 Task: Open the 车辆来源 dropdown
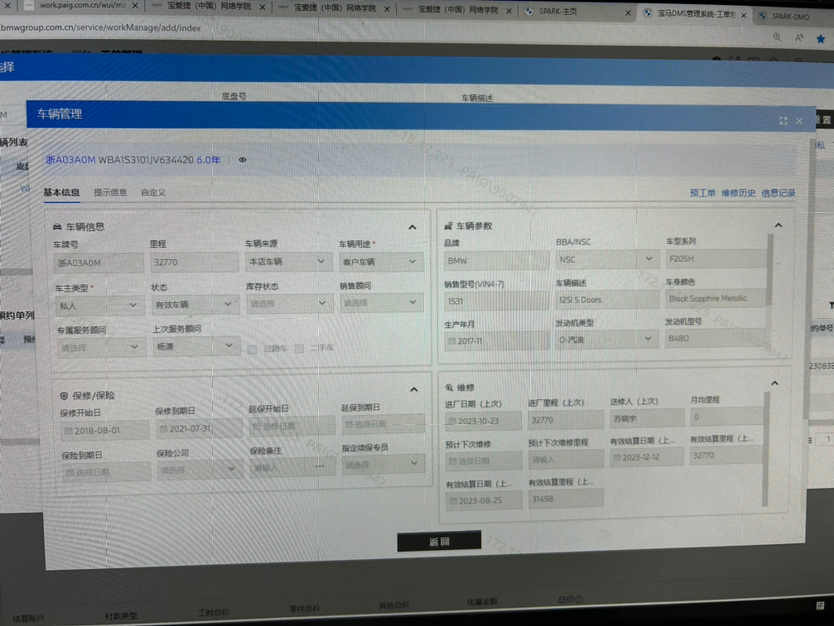coord(287,262)
